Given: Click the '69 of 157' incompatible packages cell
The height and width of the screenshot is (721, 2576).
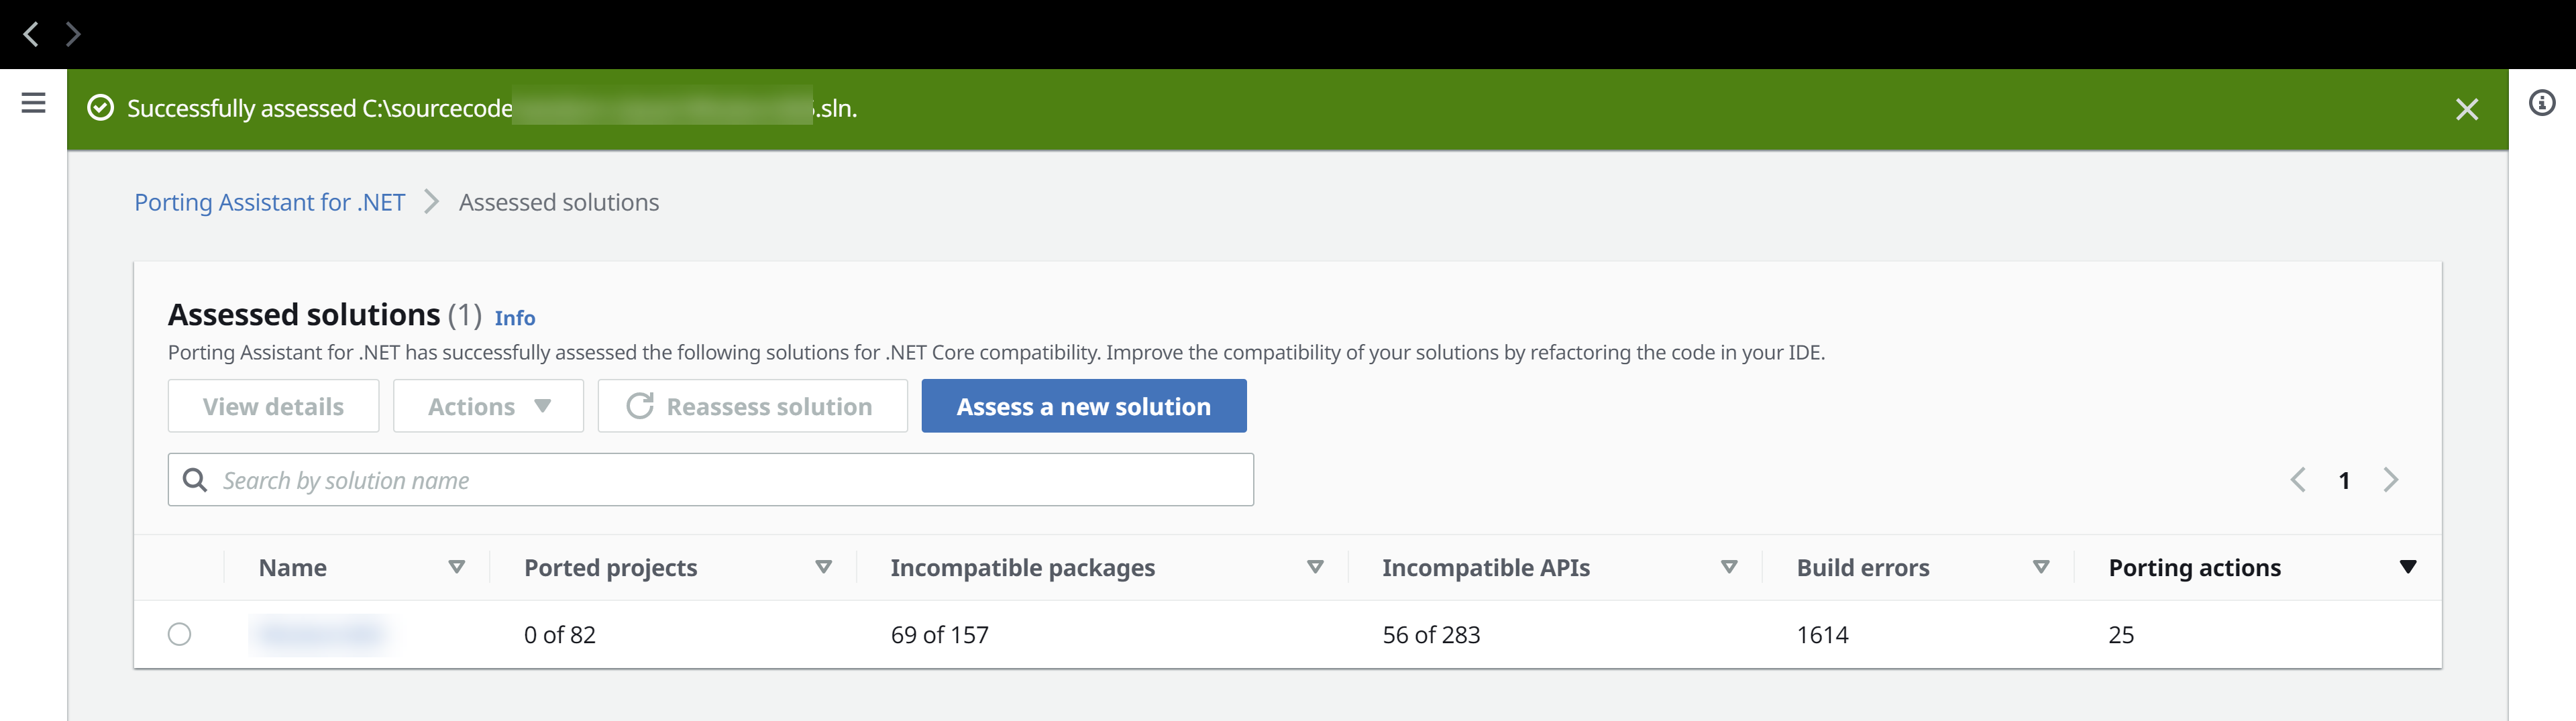Looking at the screenshot, I should 939,635.
